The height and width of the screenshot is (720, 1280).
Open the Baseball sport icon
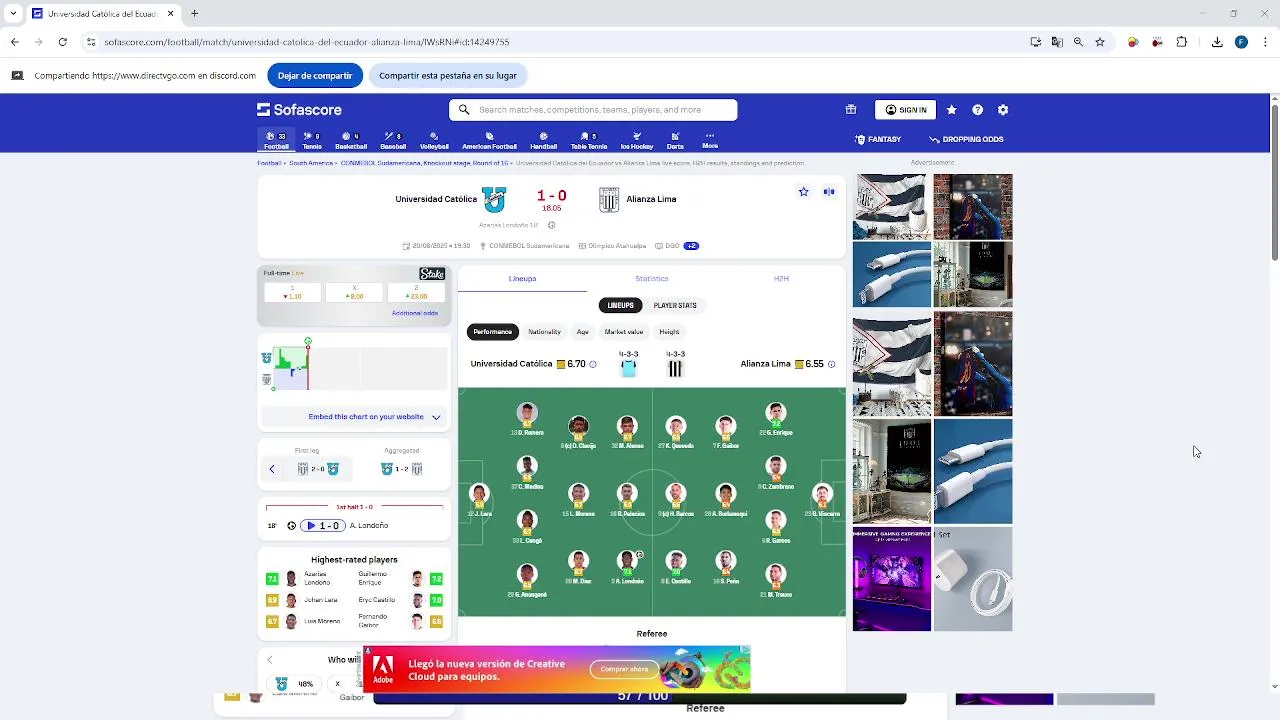(x=393, y=140)
